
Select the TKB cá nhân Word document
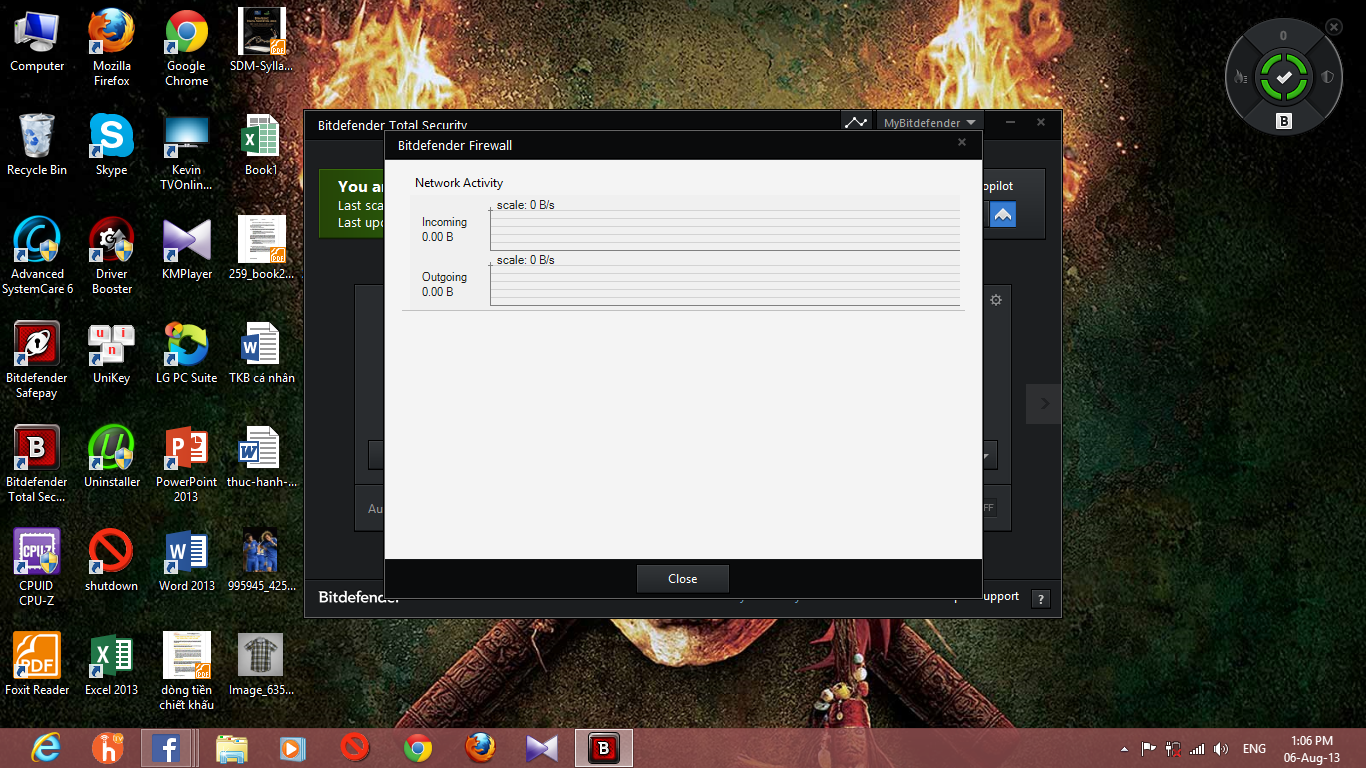coord(262,353)
